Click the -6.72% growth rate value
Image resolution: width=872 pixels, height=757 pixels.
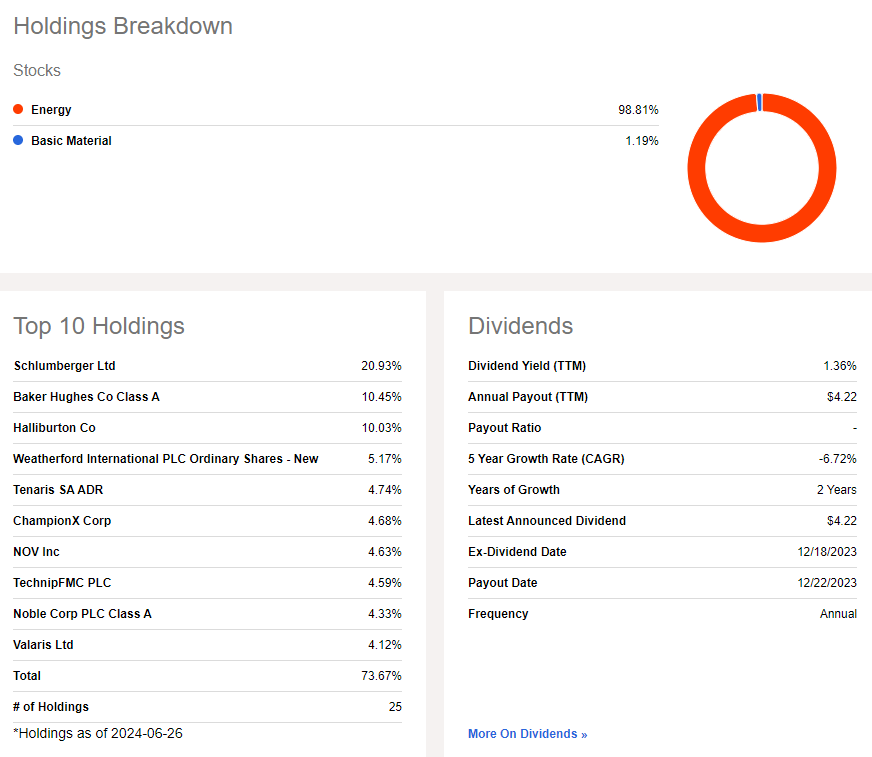point(838,459)
